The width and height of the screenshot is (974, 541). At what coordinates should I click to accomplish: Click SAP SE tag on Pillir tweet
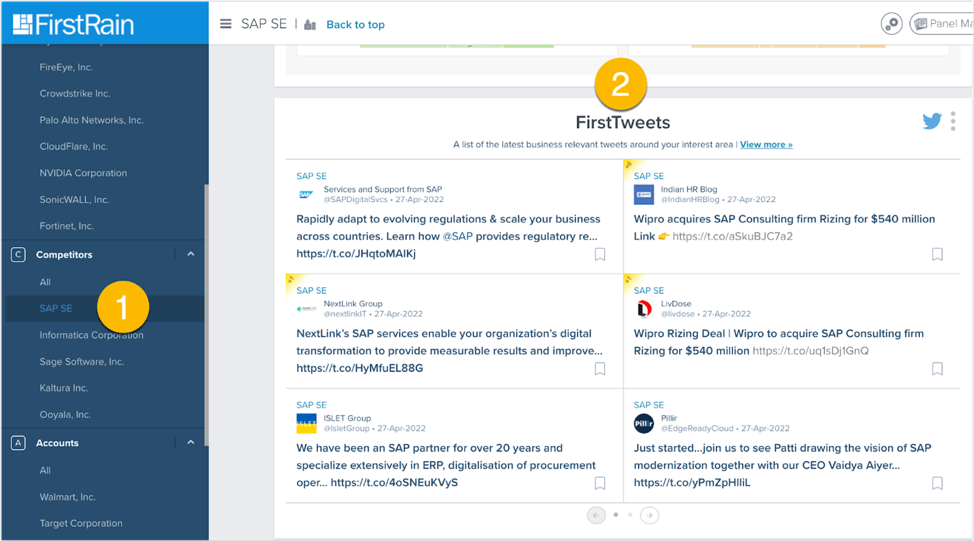point(649,404)
